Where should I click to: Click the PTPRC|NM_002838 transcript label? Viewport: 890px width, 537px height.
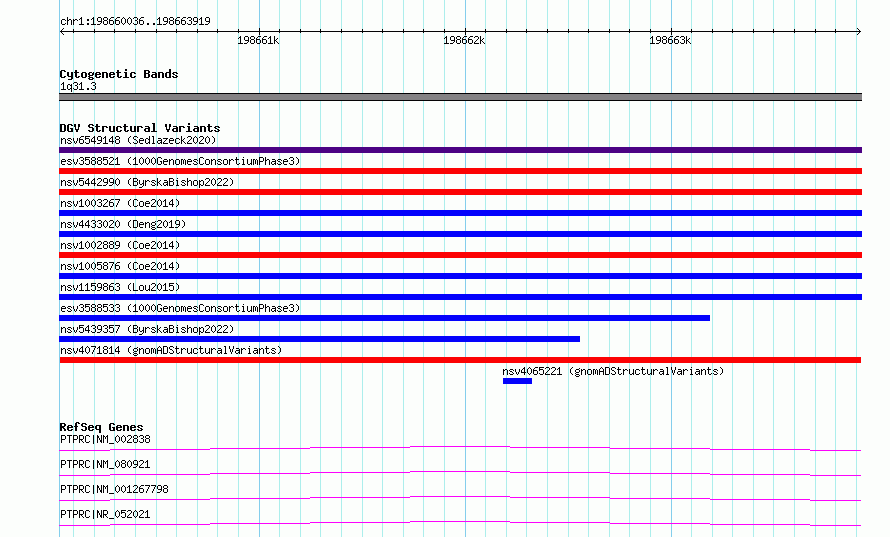click(105, 439)
